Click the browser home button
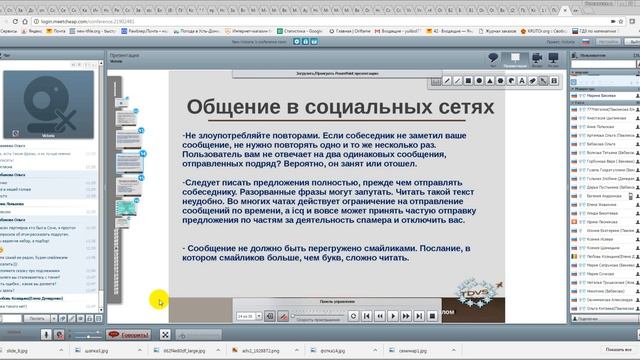This screenshot has width=640, height=360. (x=25, y=21)
